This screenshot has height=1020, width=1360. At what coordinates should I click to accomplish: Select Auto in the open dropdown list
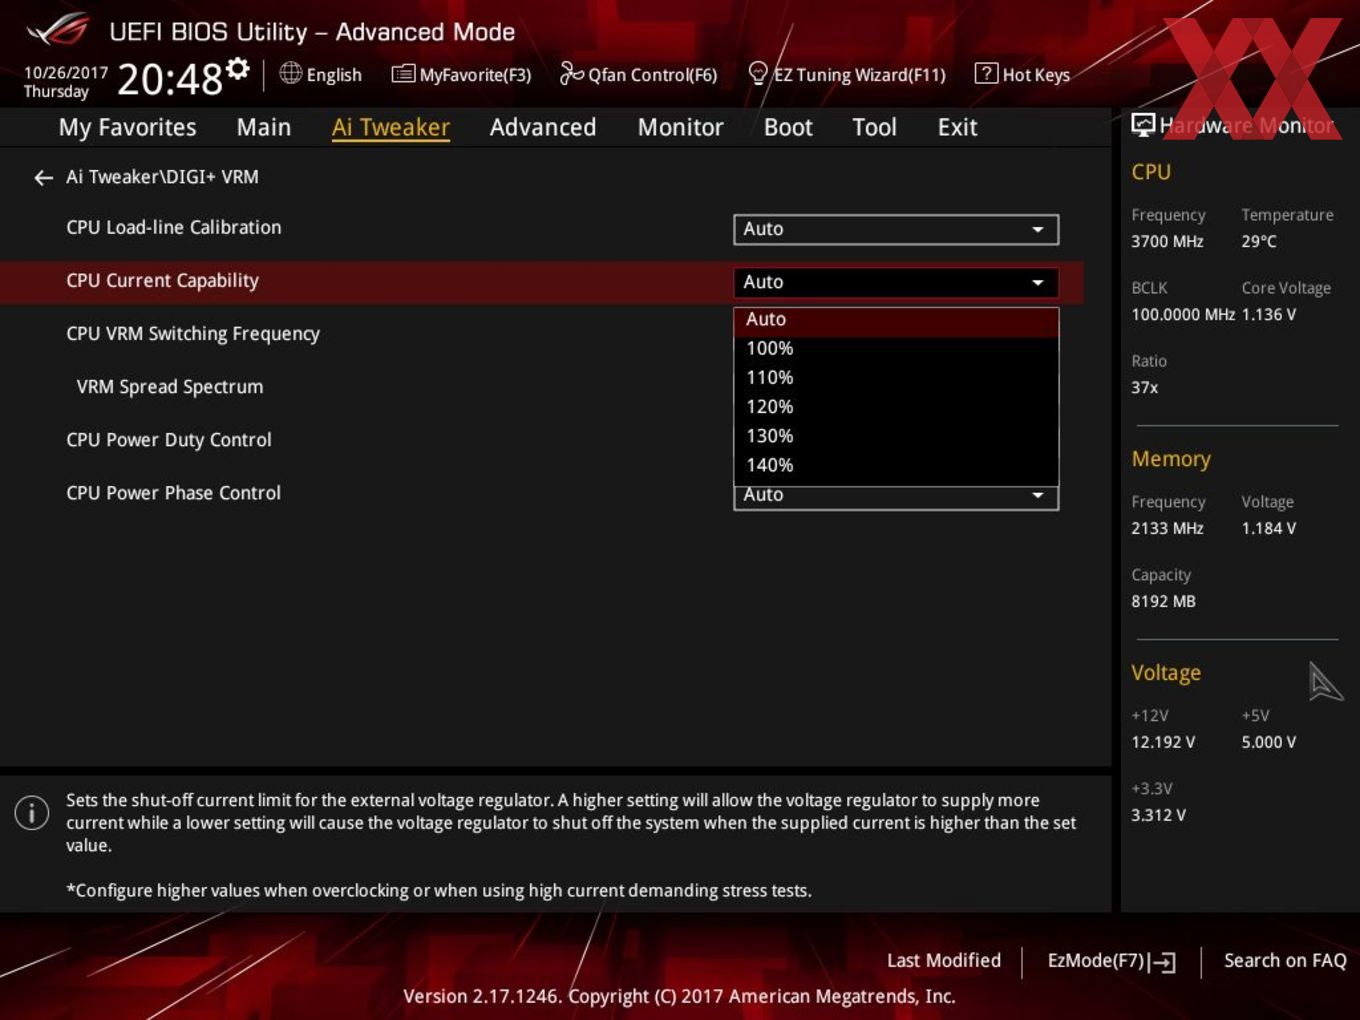[x=896, y=320]
